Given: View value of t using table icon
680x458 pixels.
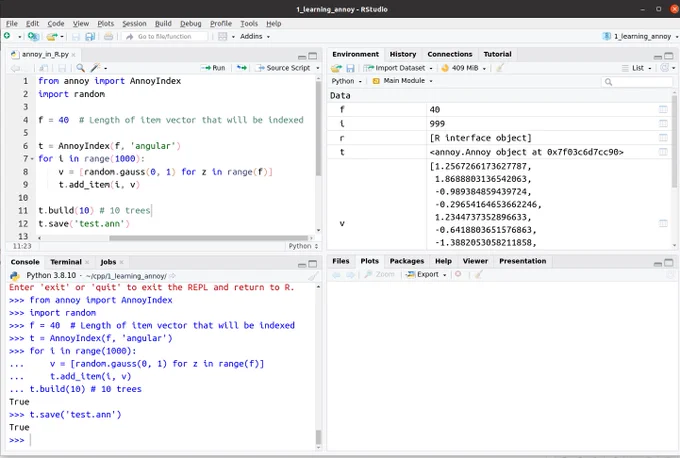Looking at the screenshot, I should 663,152.
